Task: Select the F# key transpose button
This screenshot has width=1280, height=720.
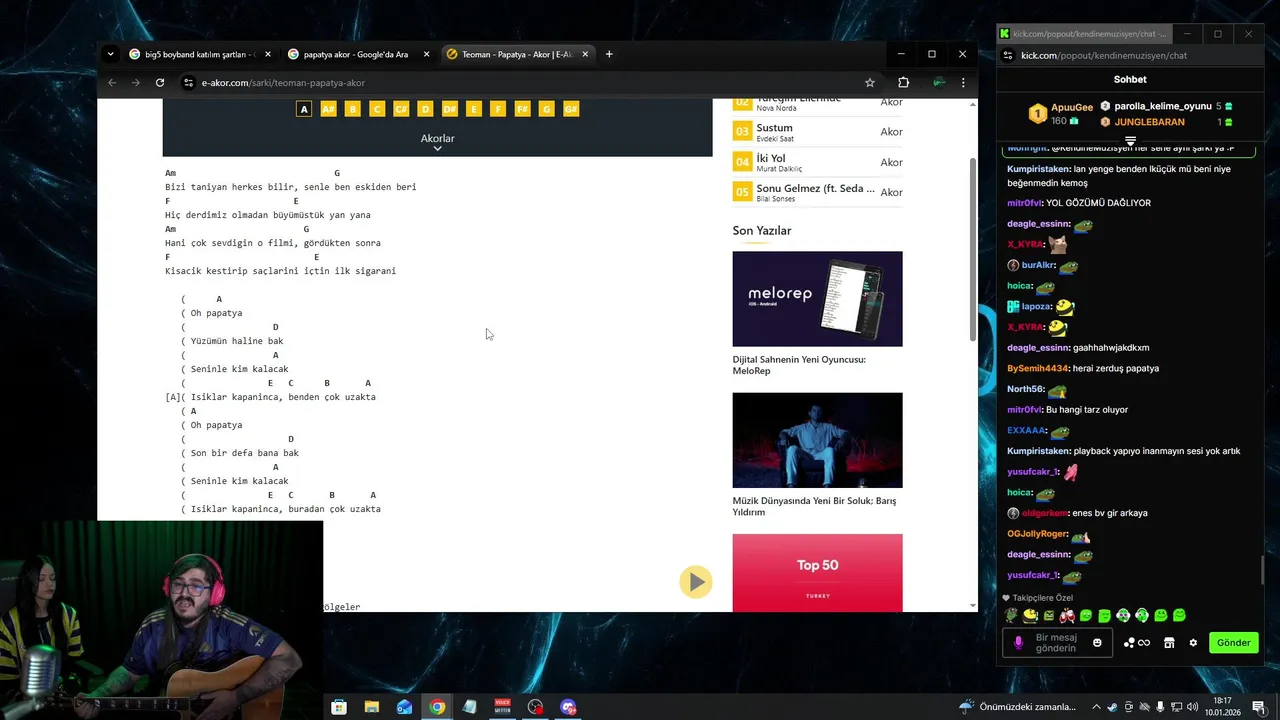Action: [x=522, y=109]
